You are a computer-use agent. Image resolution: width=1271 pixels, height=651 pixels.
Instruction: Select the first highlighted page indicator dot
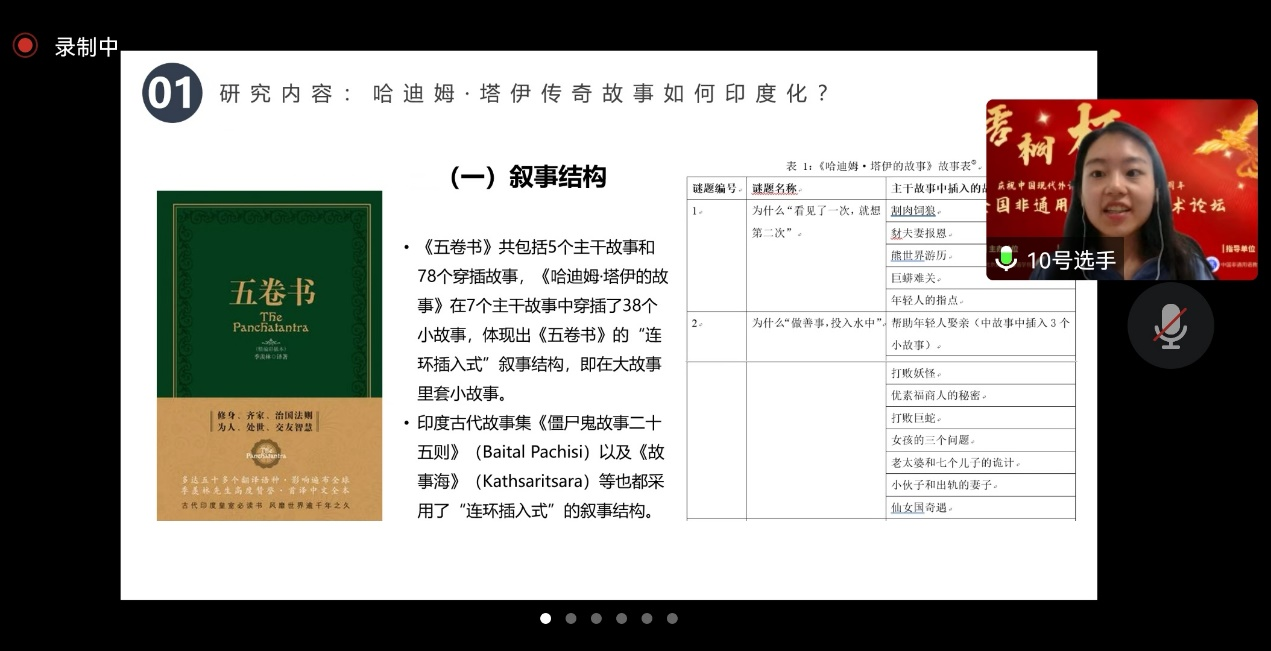tap(545, 618)
